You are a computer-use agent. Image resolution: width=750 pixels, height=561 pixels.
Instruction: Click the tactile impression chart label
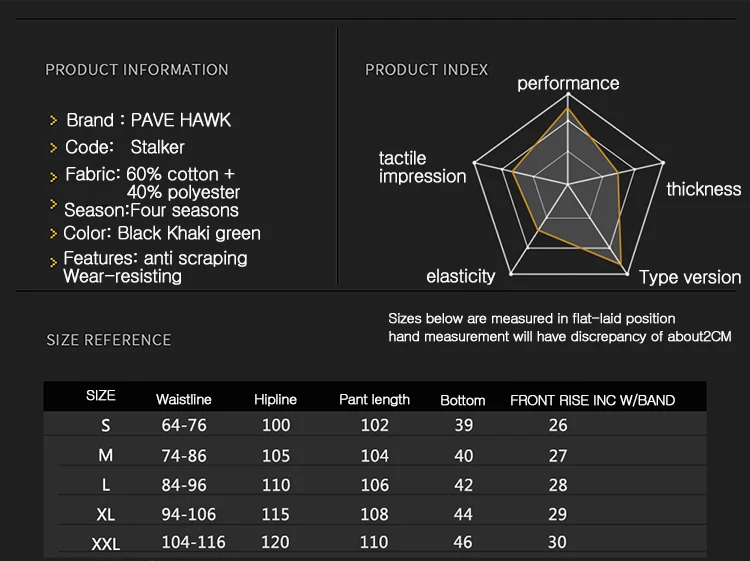[422, 167]
